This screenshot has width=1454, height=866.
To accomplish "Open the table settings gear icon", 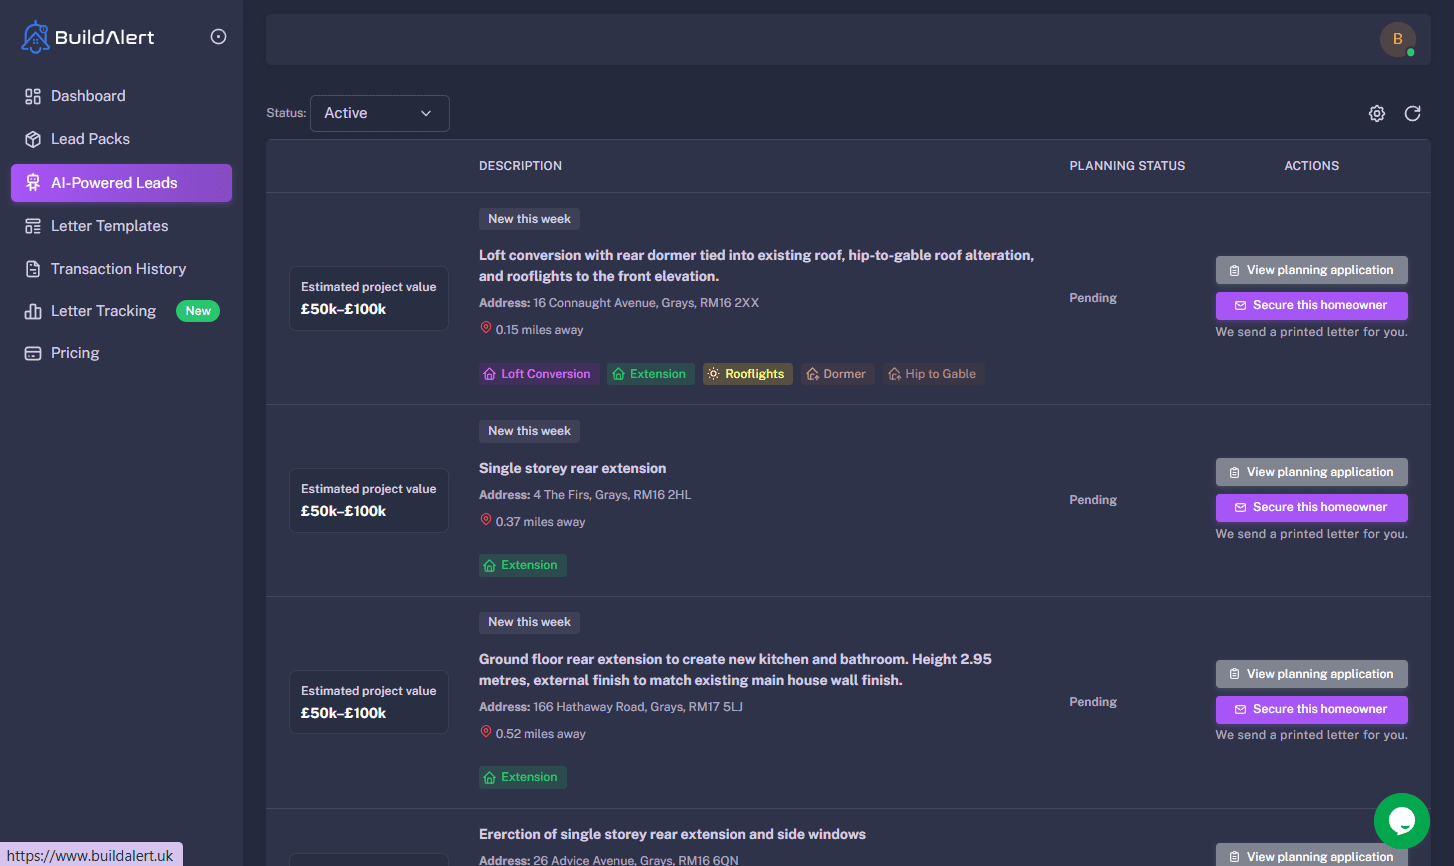I will click(1377, 114).
